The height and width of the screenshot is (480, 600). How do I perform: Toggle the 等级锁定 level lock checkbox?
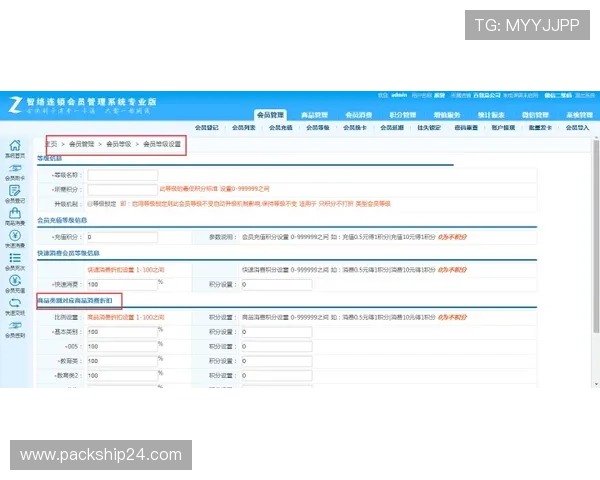coord(90,204)
